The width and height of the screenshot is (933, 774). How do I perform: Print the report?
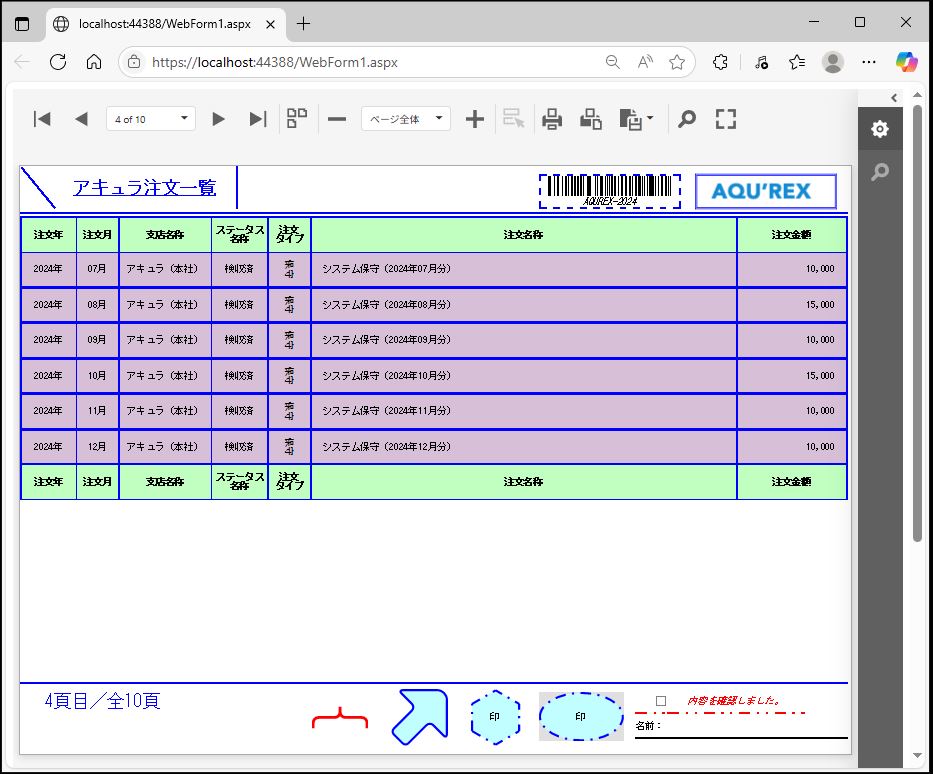(552, 119)
